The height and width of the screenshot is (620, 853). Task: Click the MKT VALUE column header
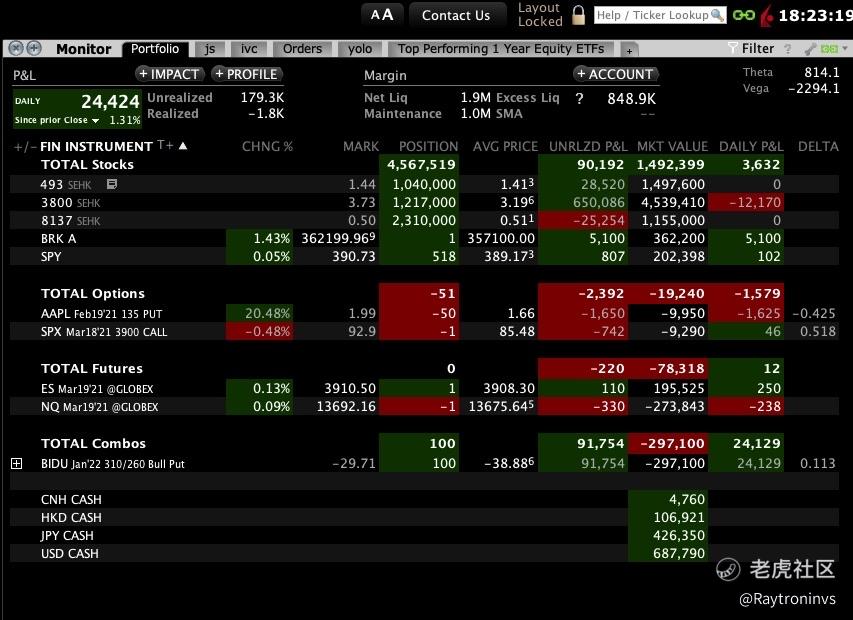pyautogui.click(x=672, y=146)
